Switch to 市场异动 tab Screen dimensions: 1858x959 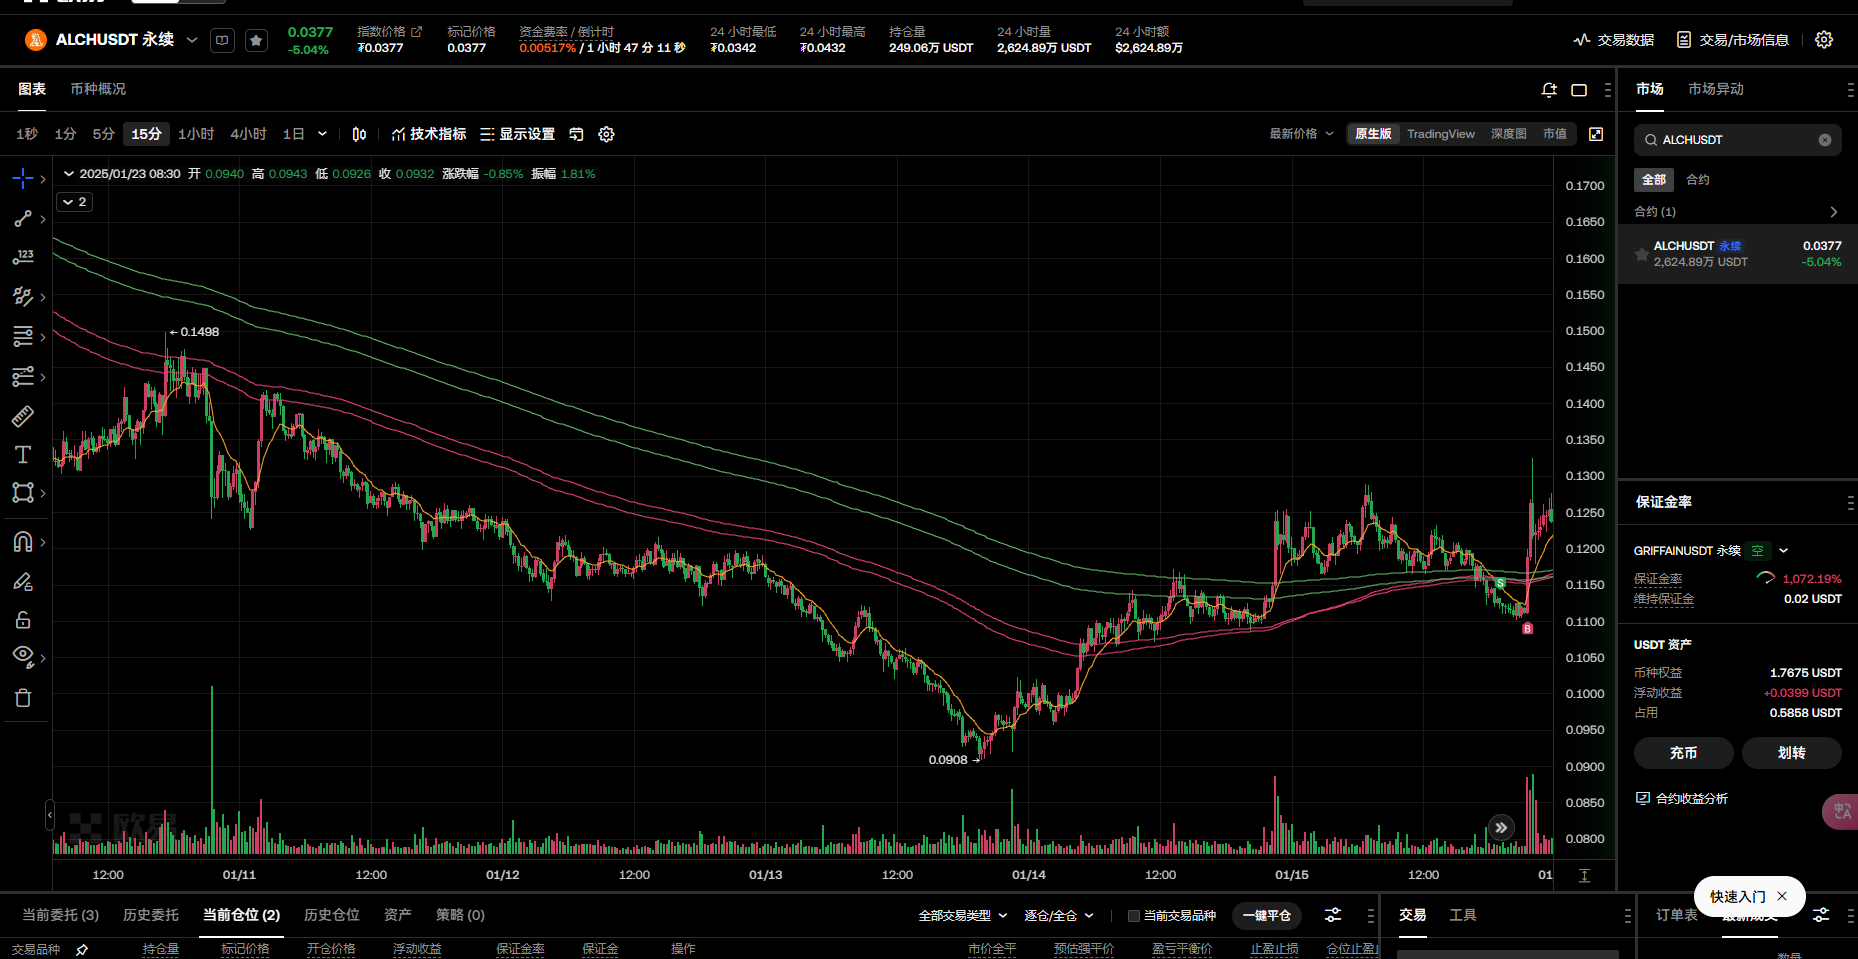pos(1716,89)
